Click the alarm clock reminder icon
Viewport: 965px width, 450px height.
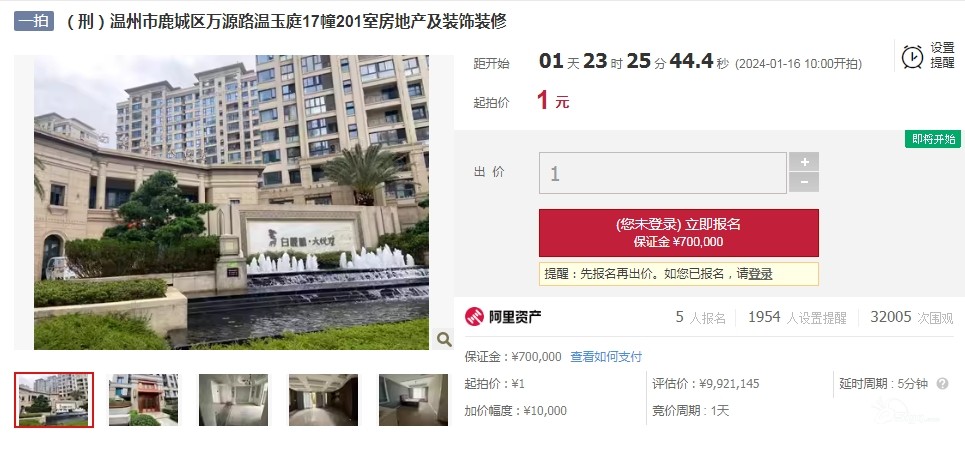pos(912,57)
